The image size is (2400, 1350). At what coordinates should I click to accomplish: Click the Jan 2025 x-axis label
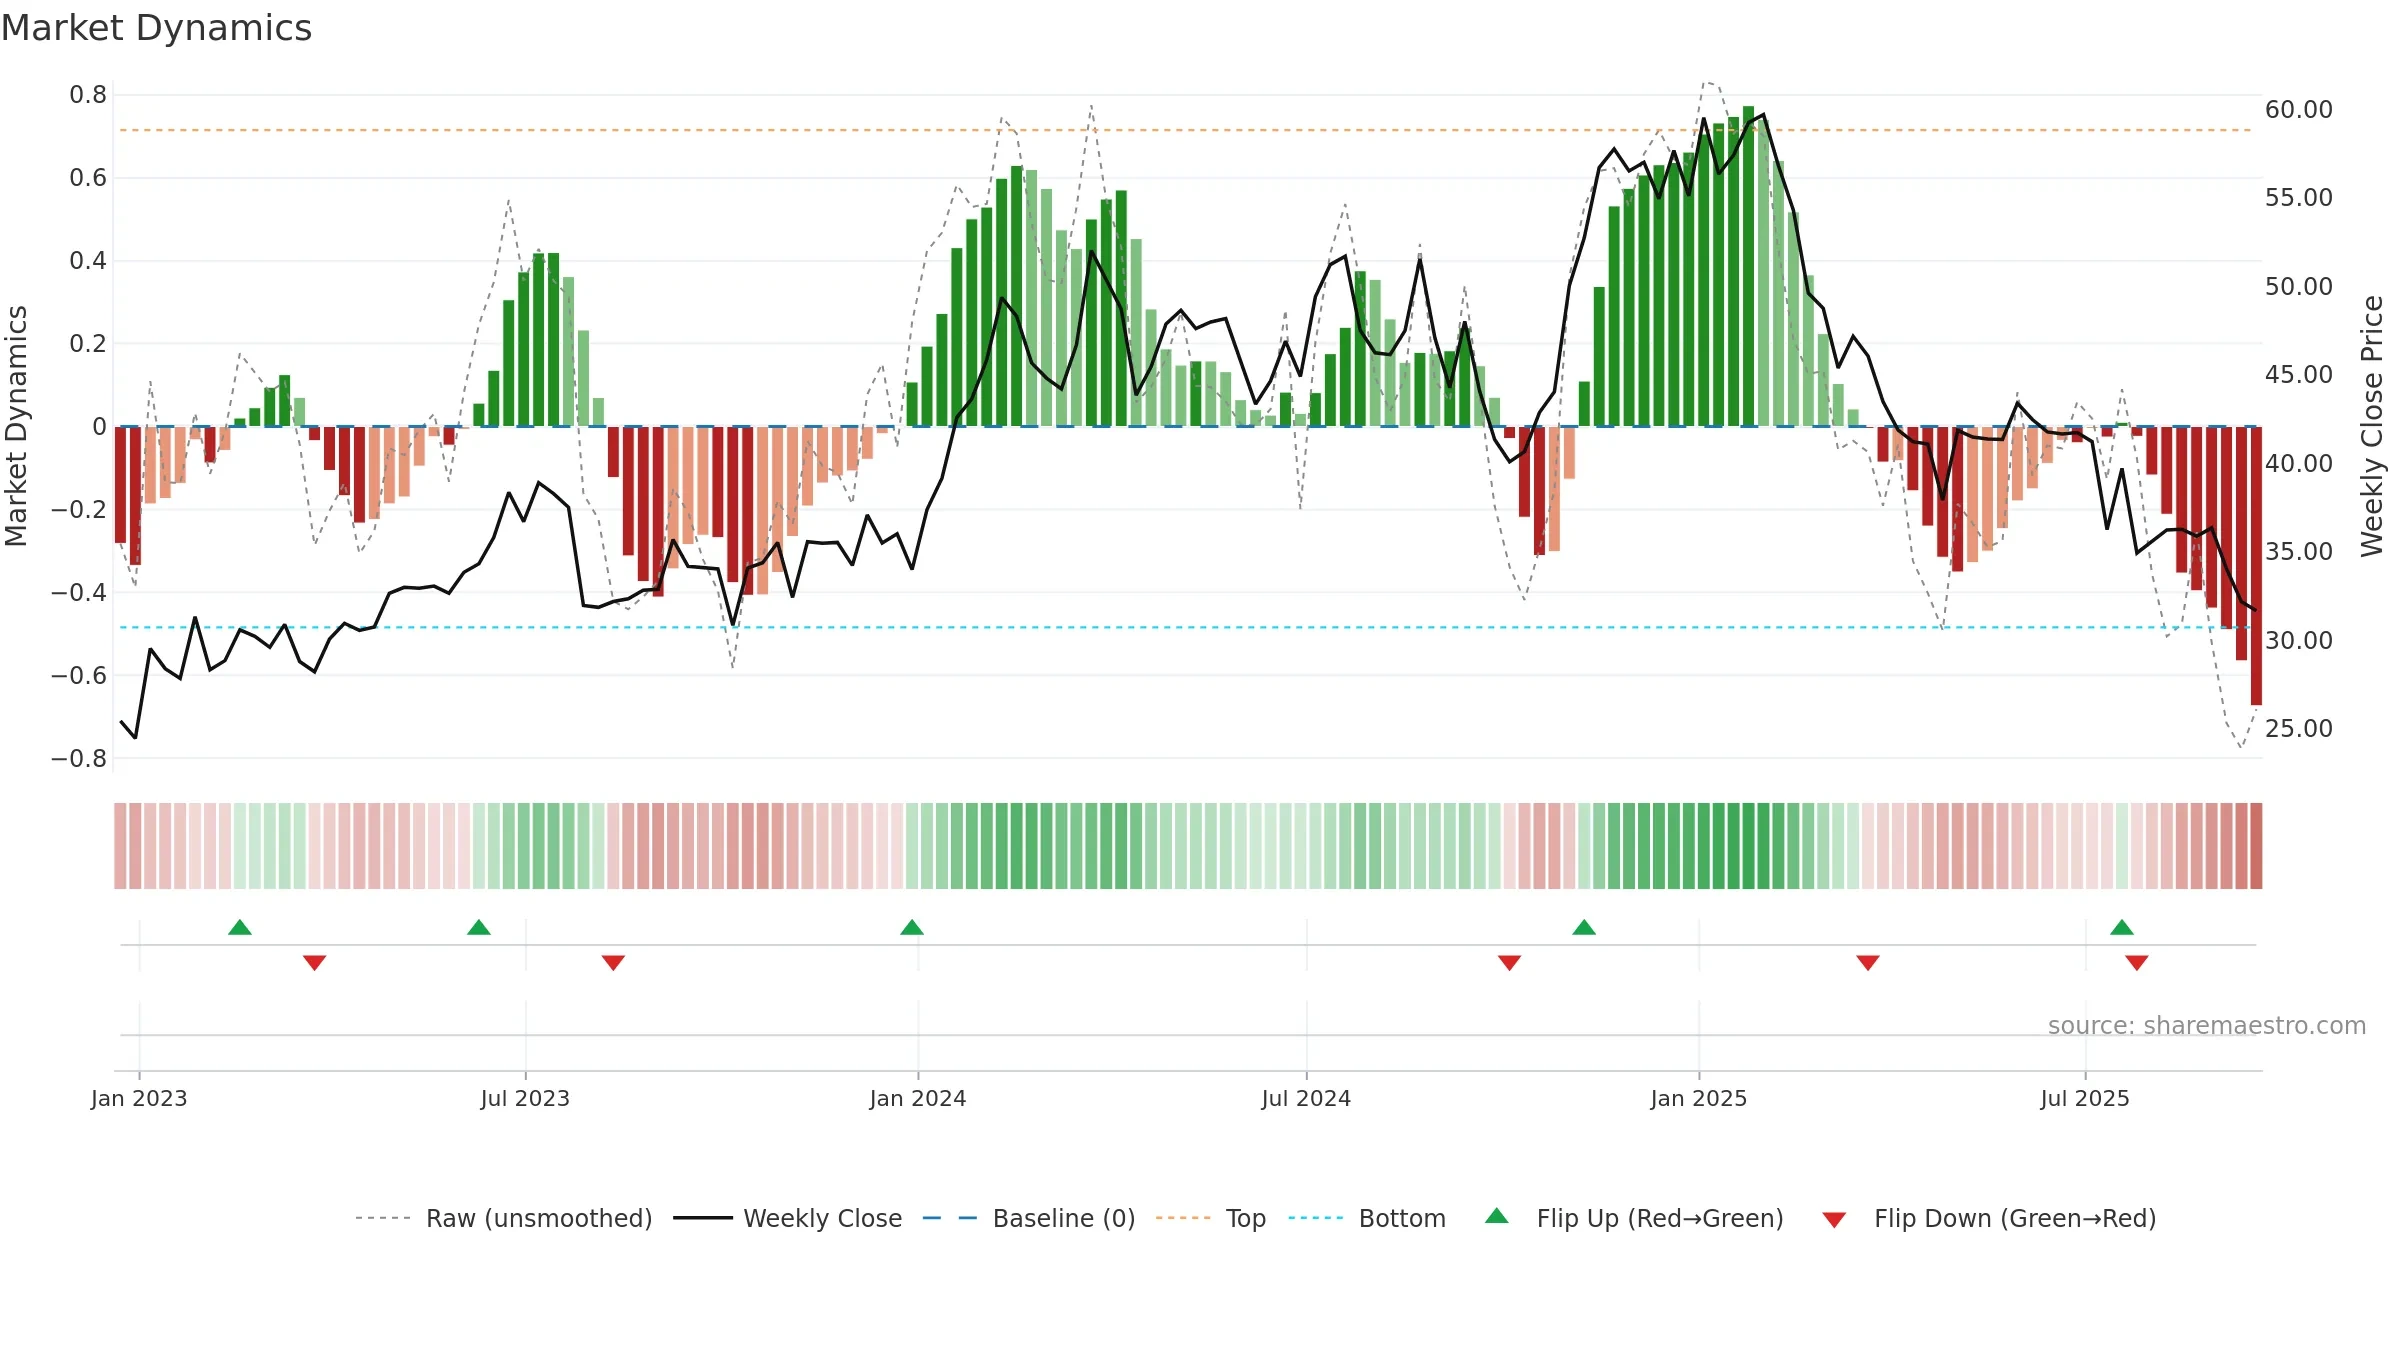(x=1699, y=1098)
